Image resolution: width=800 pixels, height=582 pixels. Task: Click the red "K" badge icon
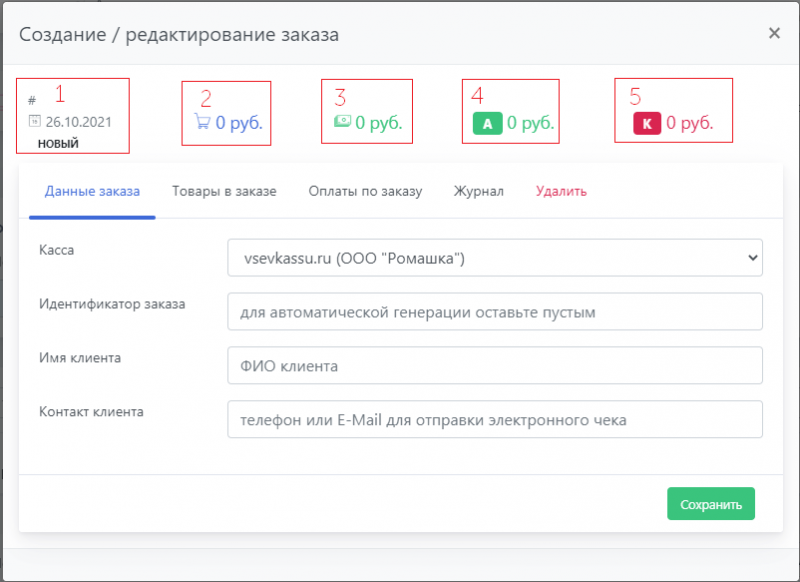point(647,124)
